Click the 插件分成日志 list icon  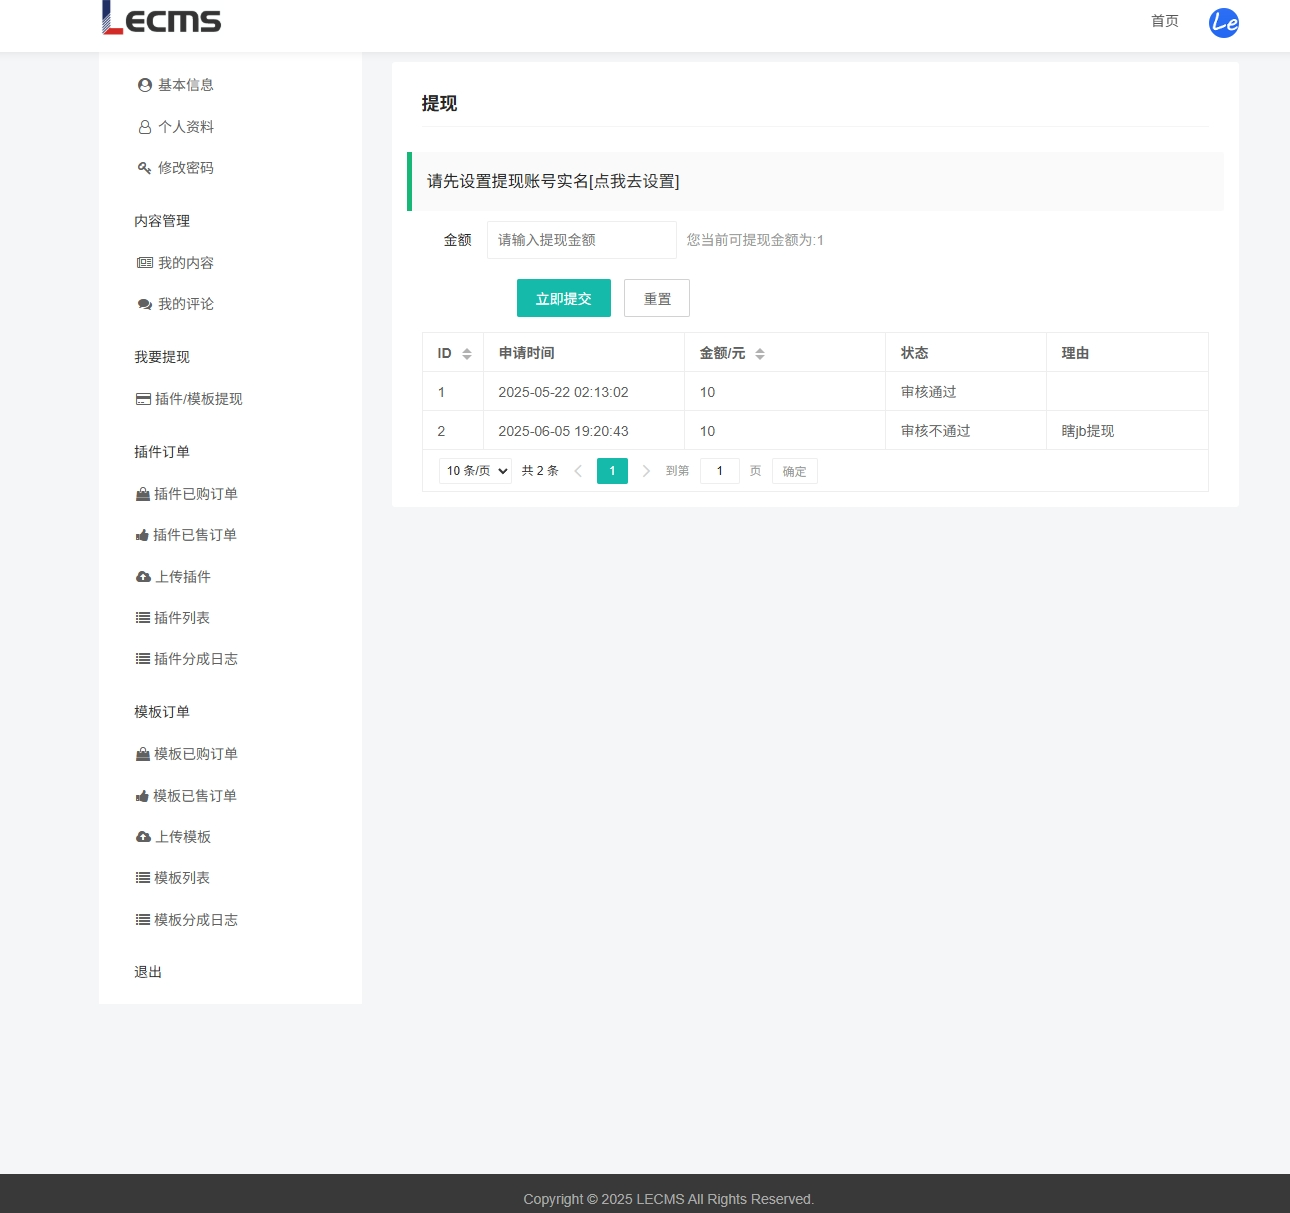[x=143, y=659]
